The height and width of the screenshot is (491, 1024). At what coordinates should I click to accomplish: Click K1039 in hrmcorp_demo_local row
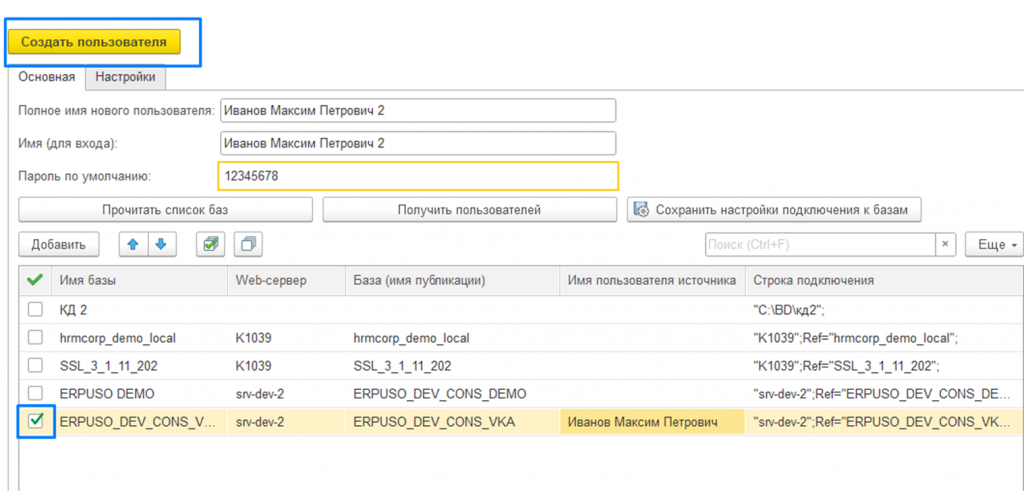(x=286, y=338)
